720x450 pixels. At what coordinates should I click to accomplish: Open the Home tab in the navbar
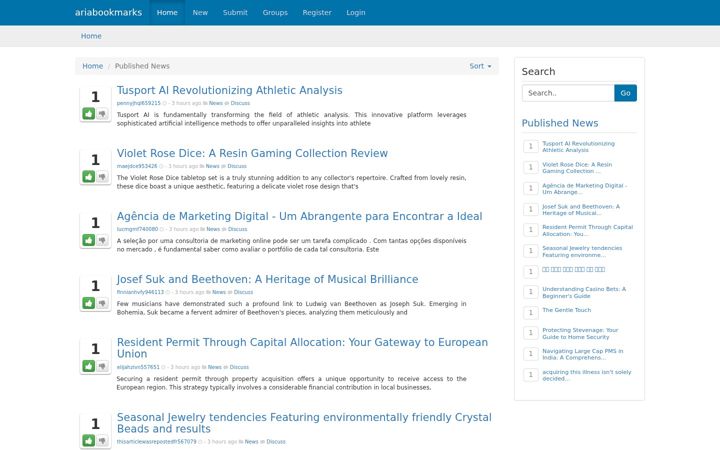[x=167, y=12]
